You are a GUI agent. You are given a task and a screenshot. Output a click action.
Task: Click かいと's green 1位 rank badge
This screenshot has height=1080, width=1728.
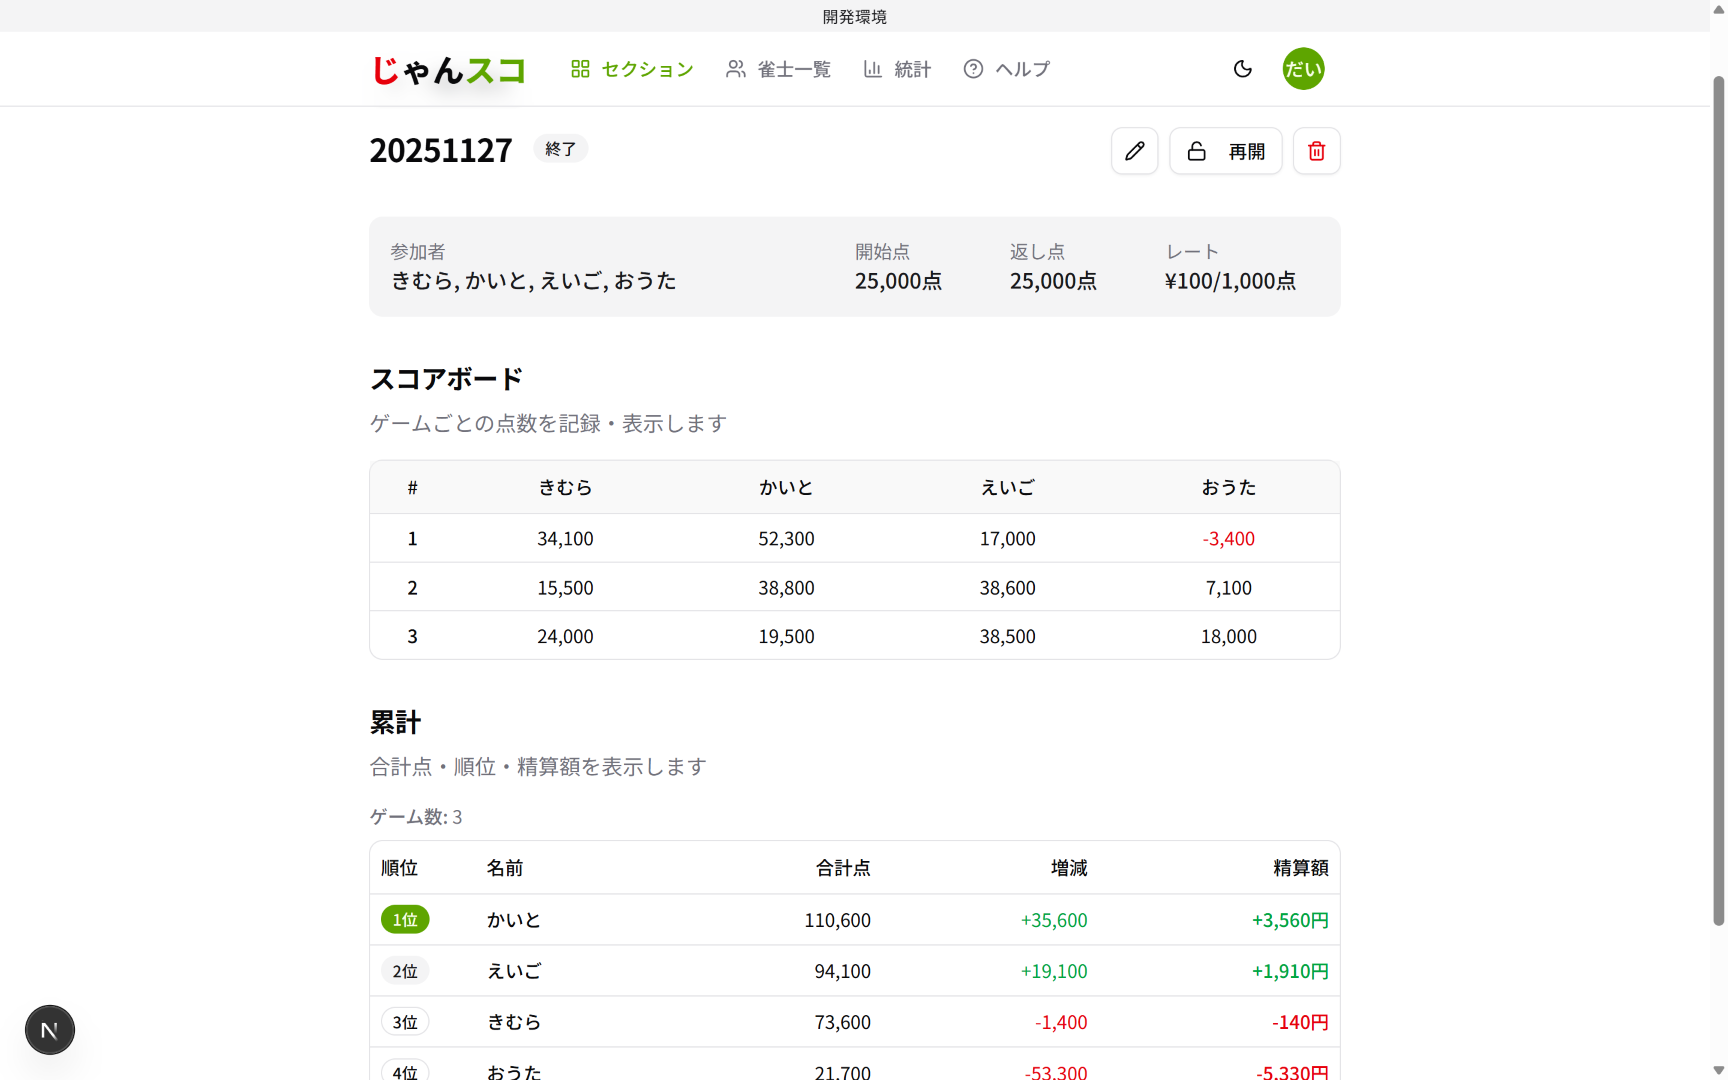click(404, 919)
